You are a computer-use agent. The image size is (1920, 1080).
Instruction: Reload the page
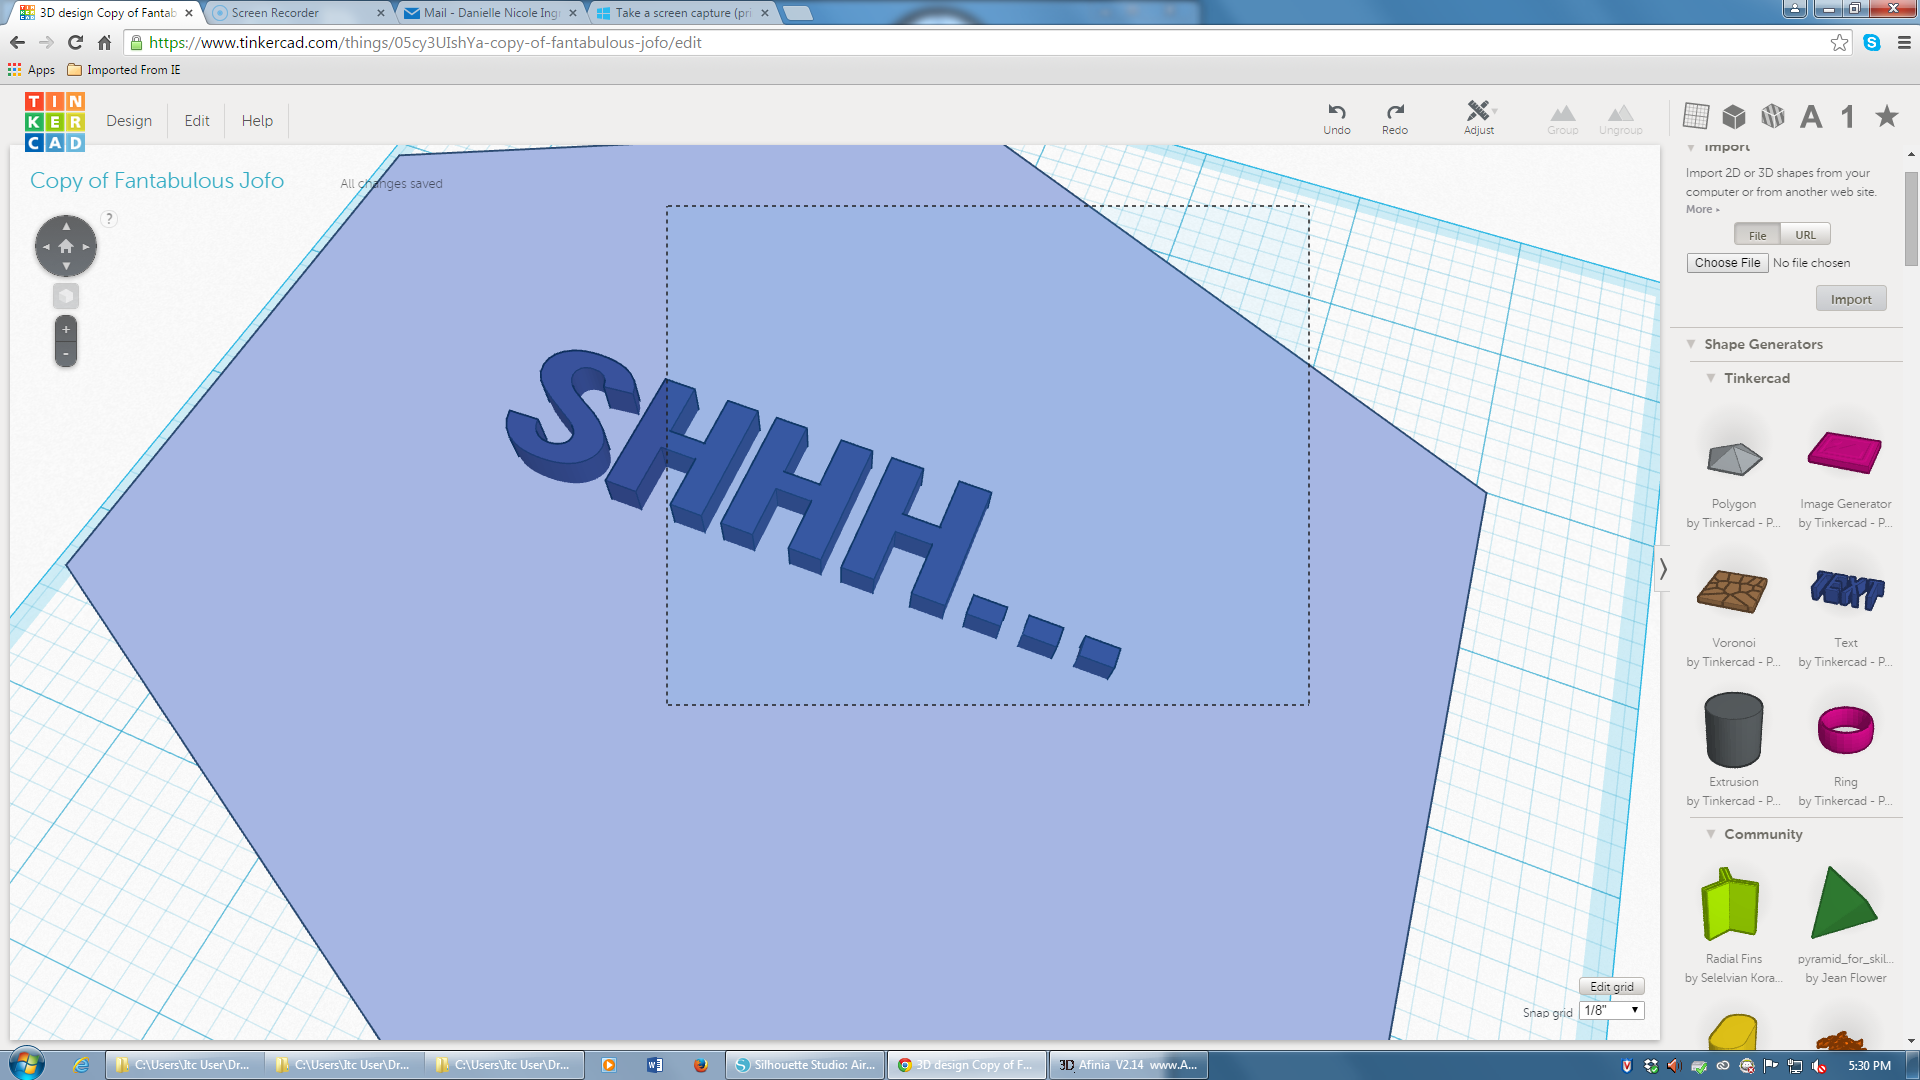[x=75, y=42]
